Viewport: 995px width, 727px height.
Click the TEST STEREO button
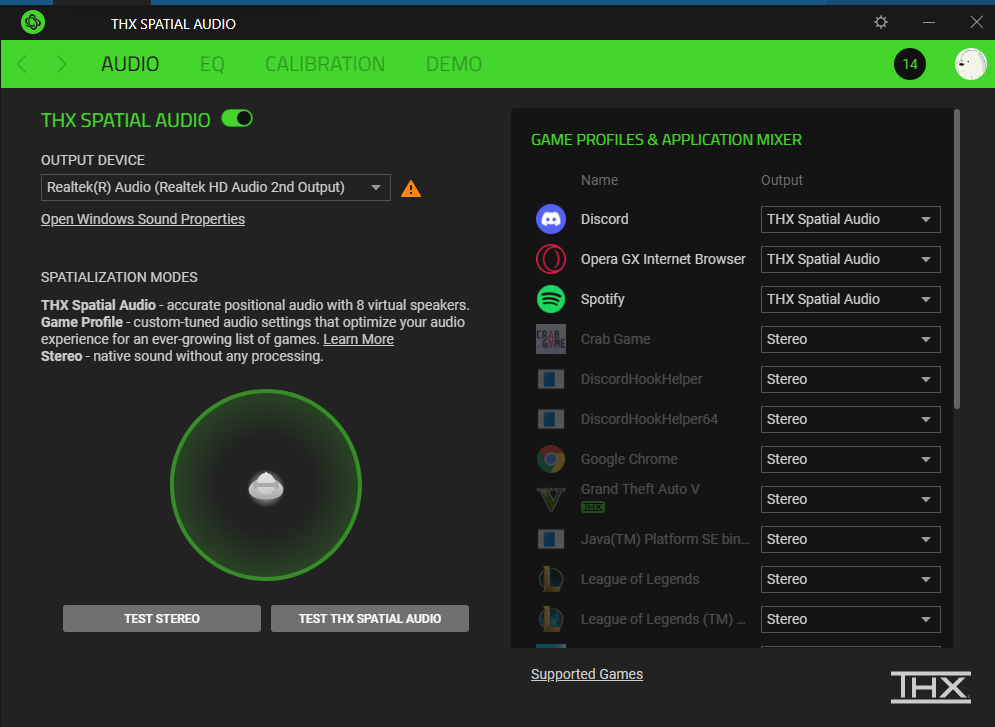(x=162, y=619)
